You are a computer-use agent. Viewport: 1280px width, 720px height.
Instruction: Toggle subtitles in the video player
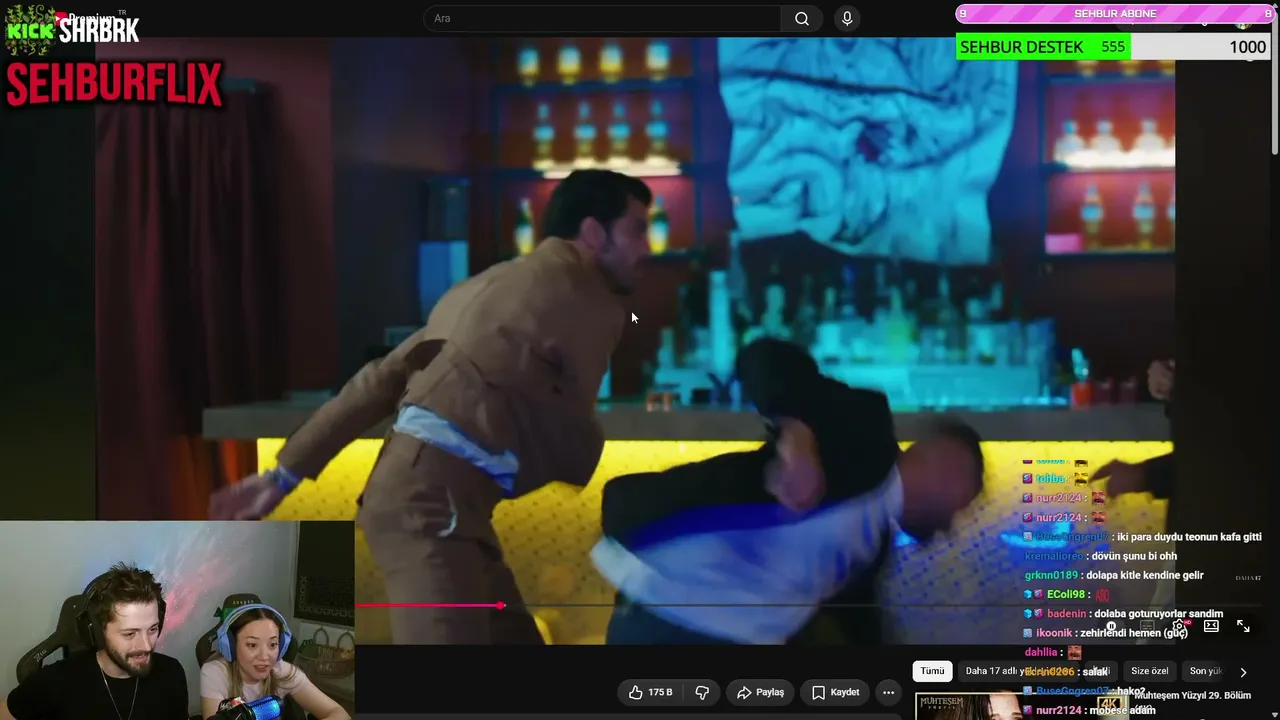pos(1147,627)
